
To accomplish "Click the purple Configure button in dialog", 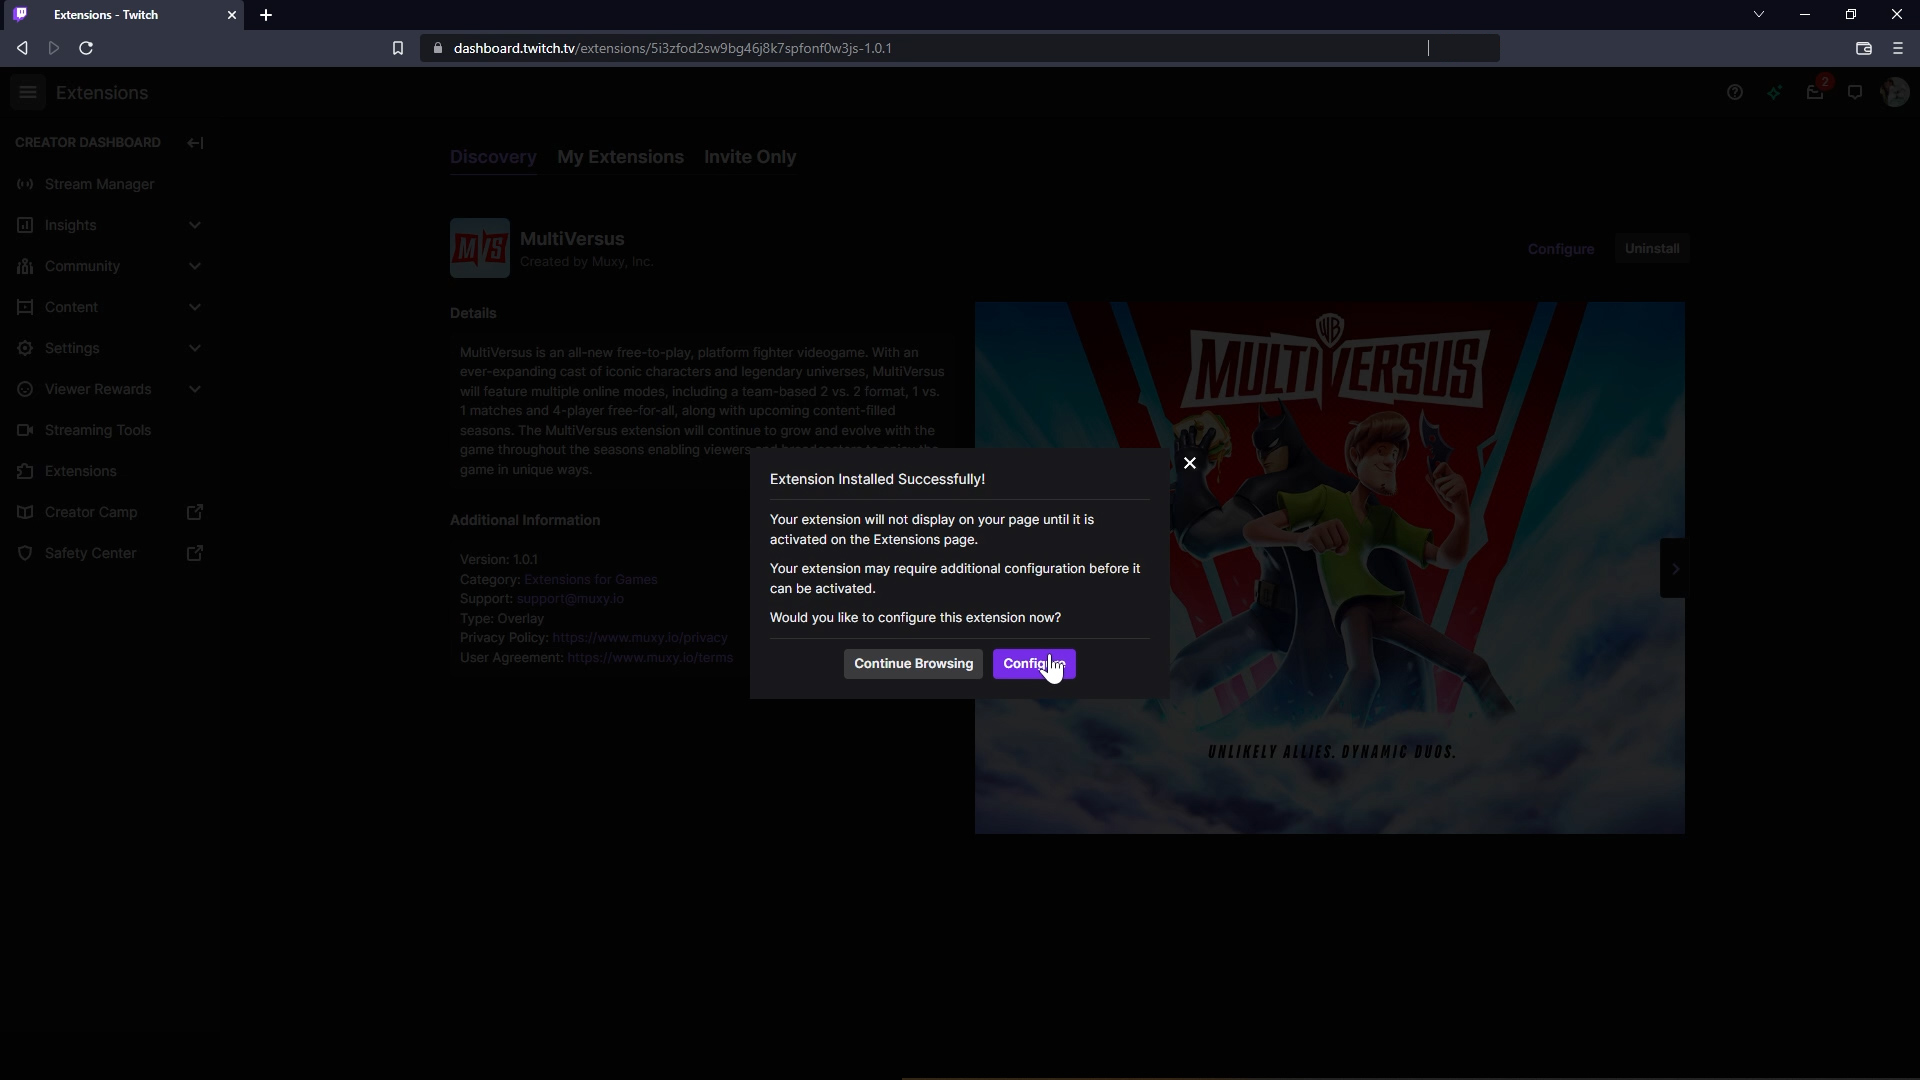I will pyautogui.click(x=1034, y=664).
